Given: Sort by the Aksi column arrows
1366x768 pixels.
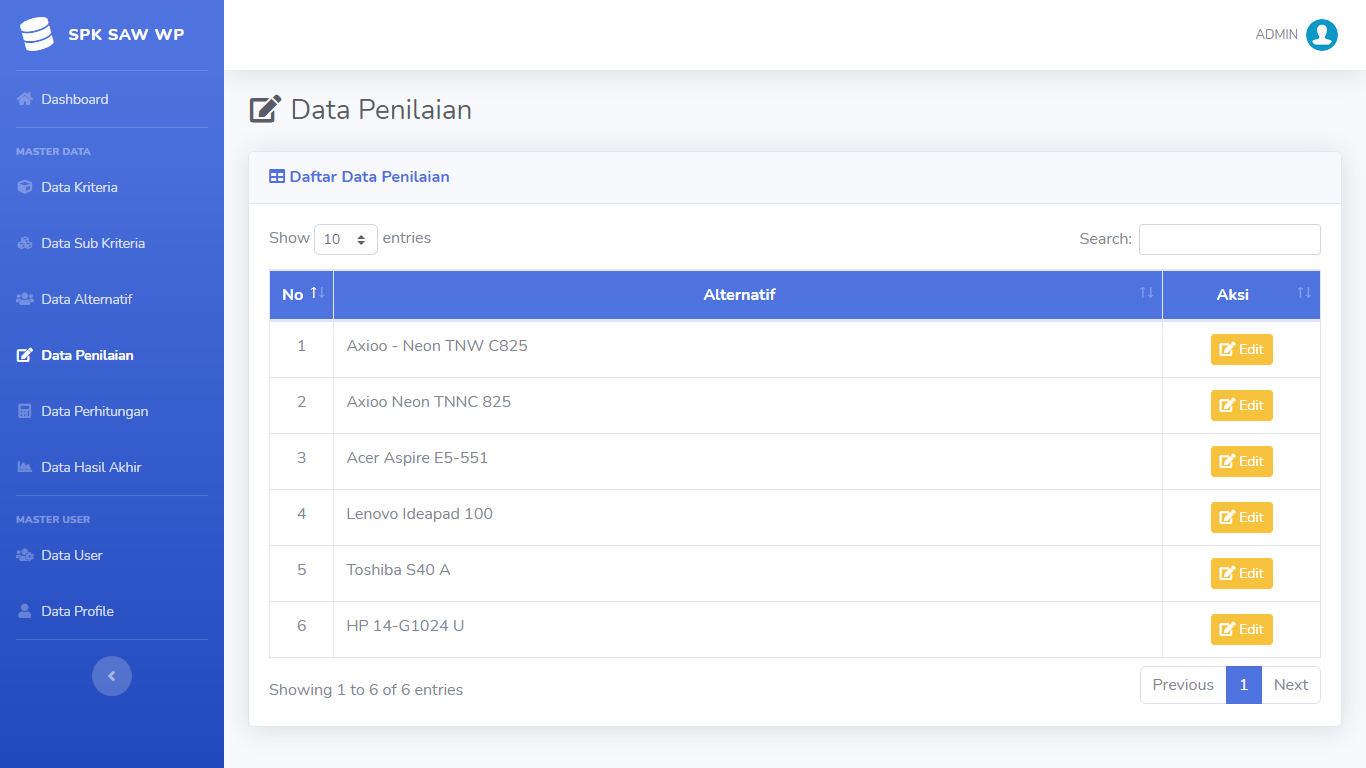Looking at the screenshot, I should point(1304,293).
